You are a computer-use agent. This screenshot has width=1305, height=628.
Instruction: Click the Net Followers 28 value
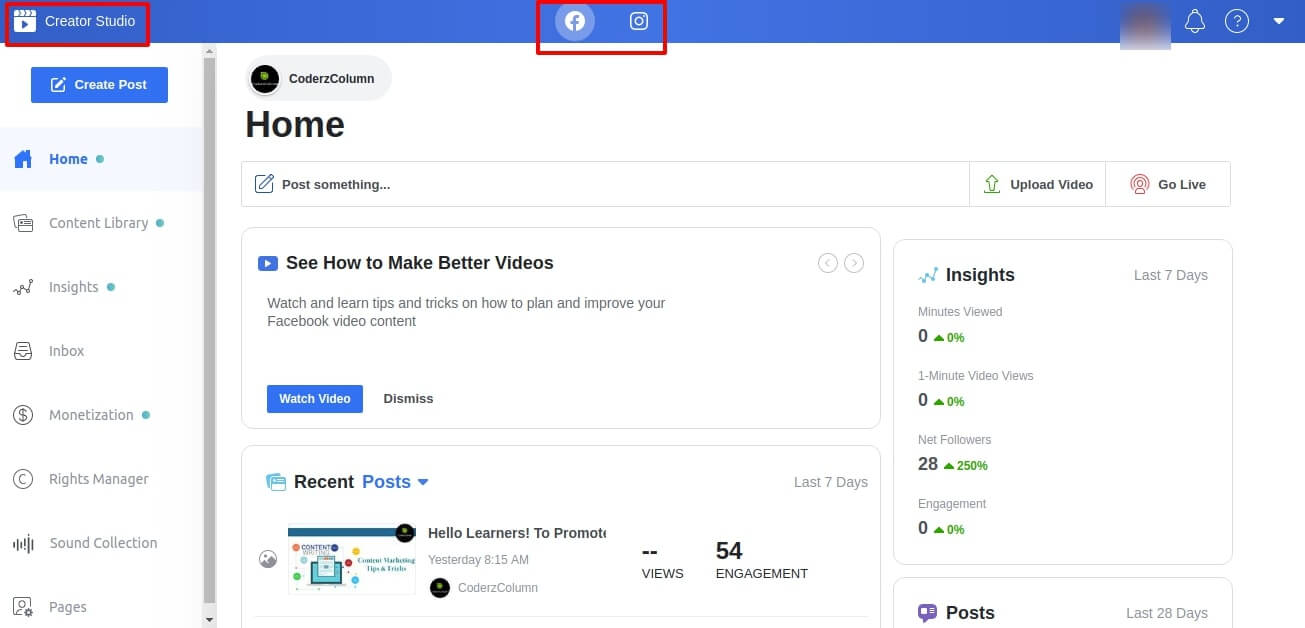(928, 464)
